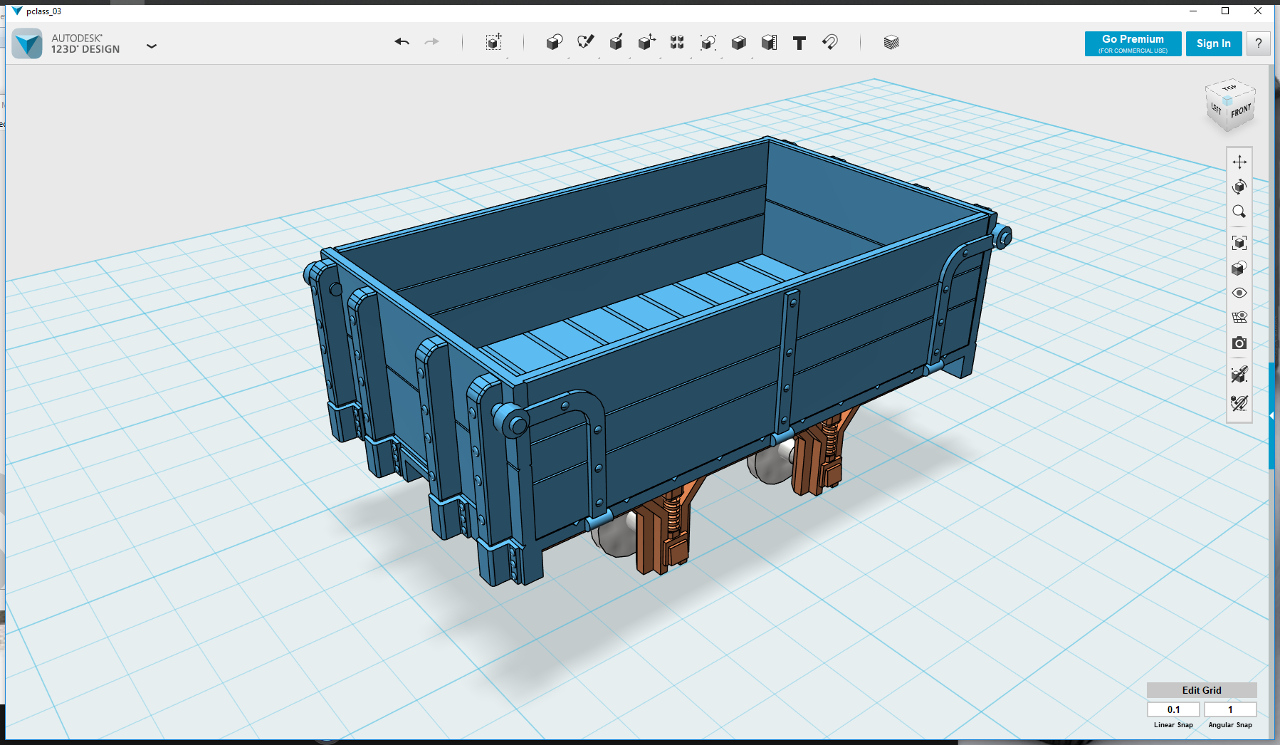The width and height of the screenshot is (1280, 745).
Task: Select the Text tool
Action: 799,43
